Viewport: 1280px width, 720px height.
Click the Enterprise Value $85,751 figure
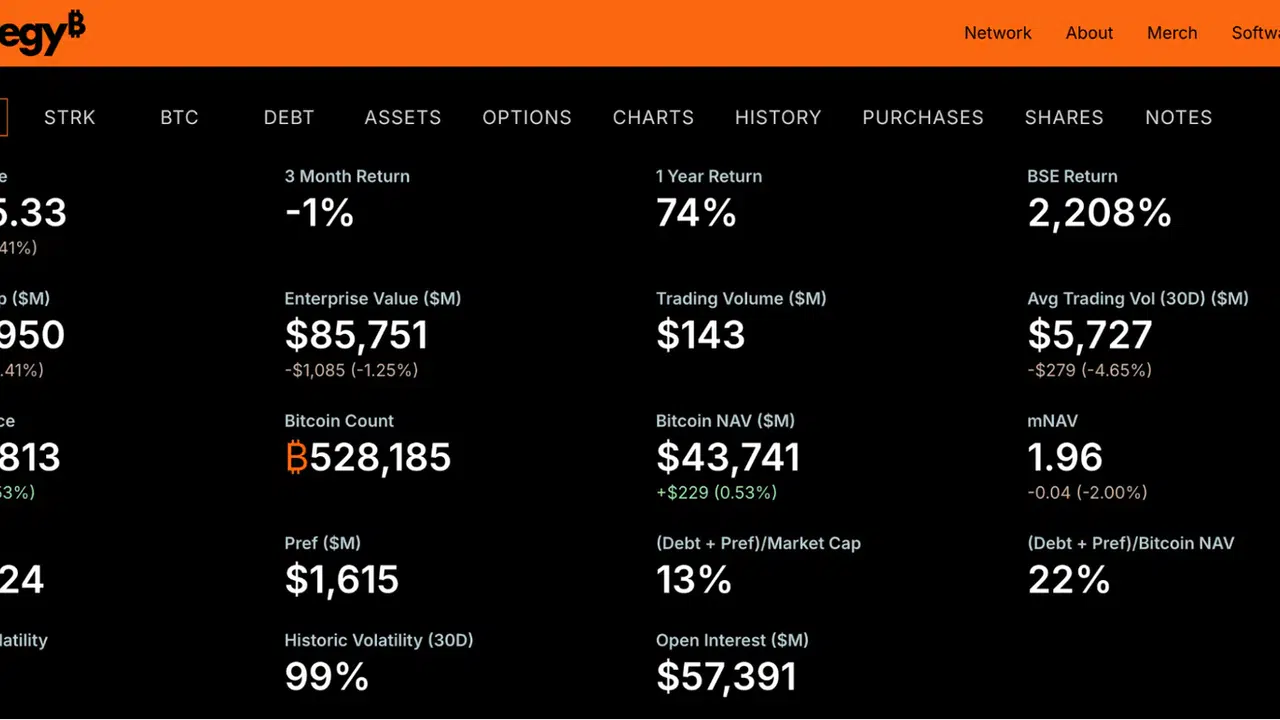pos(357,335)
